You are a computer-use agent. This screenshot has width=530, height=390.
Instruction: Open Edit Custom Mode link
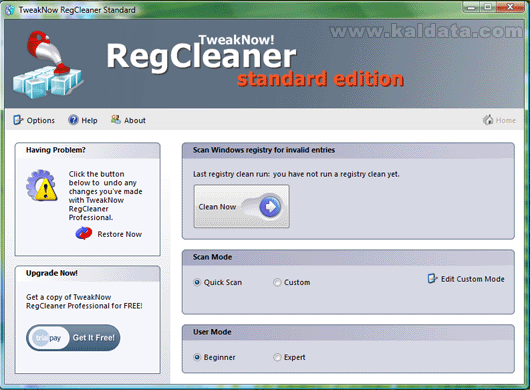pos(466,279)
